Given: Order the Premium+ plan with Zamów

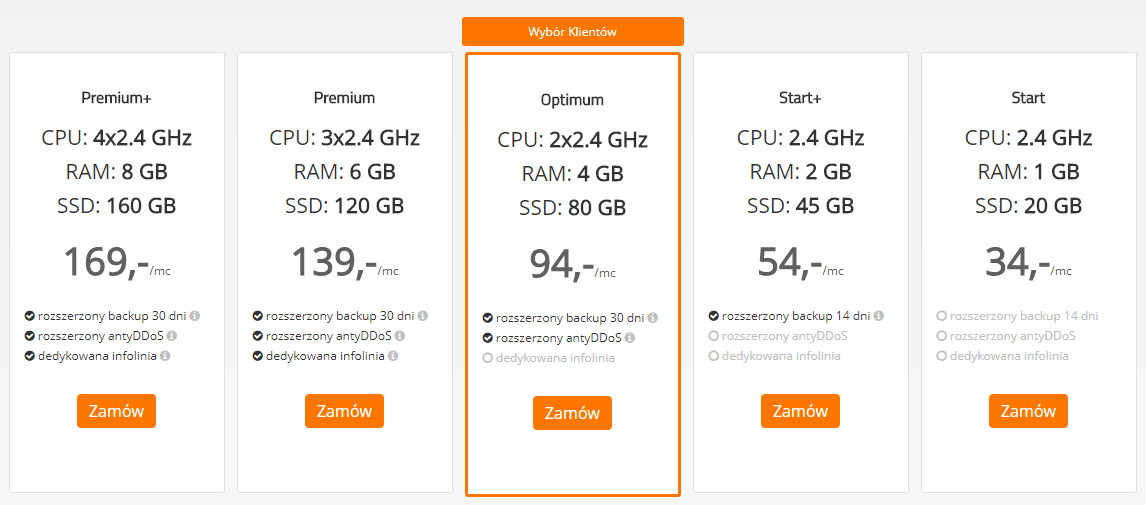Looking at the screenshot, I should coord(116,411).
